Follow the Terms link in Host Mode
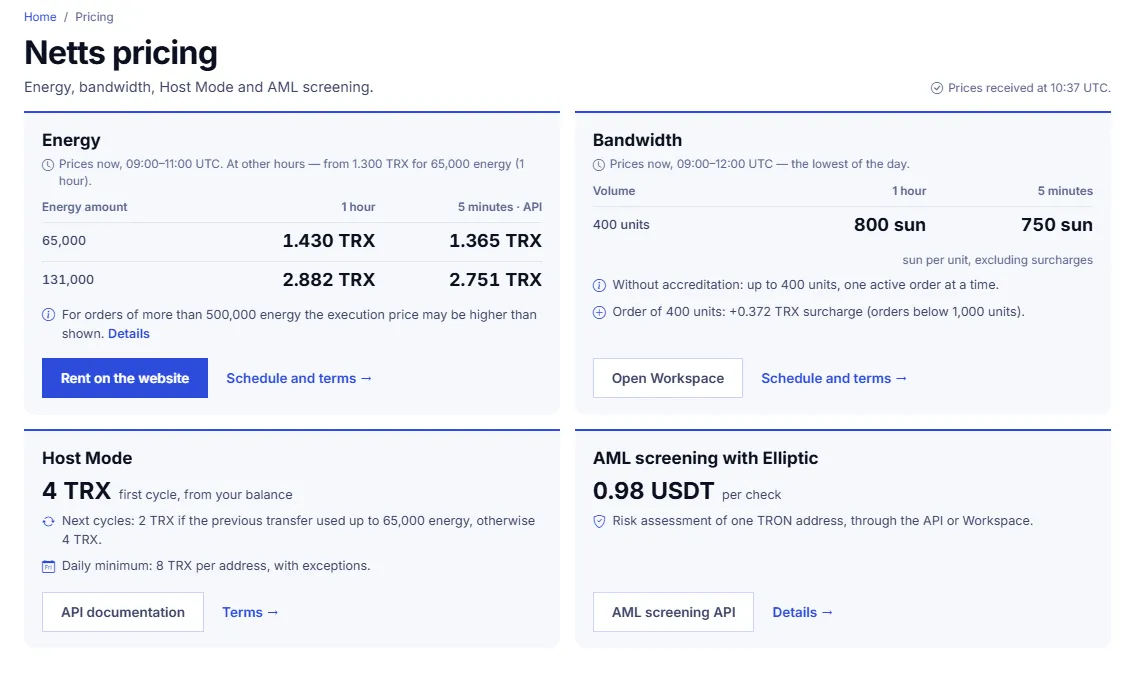The width and height of the screenshot is (1134, 676). point(250,612)
